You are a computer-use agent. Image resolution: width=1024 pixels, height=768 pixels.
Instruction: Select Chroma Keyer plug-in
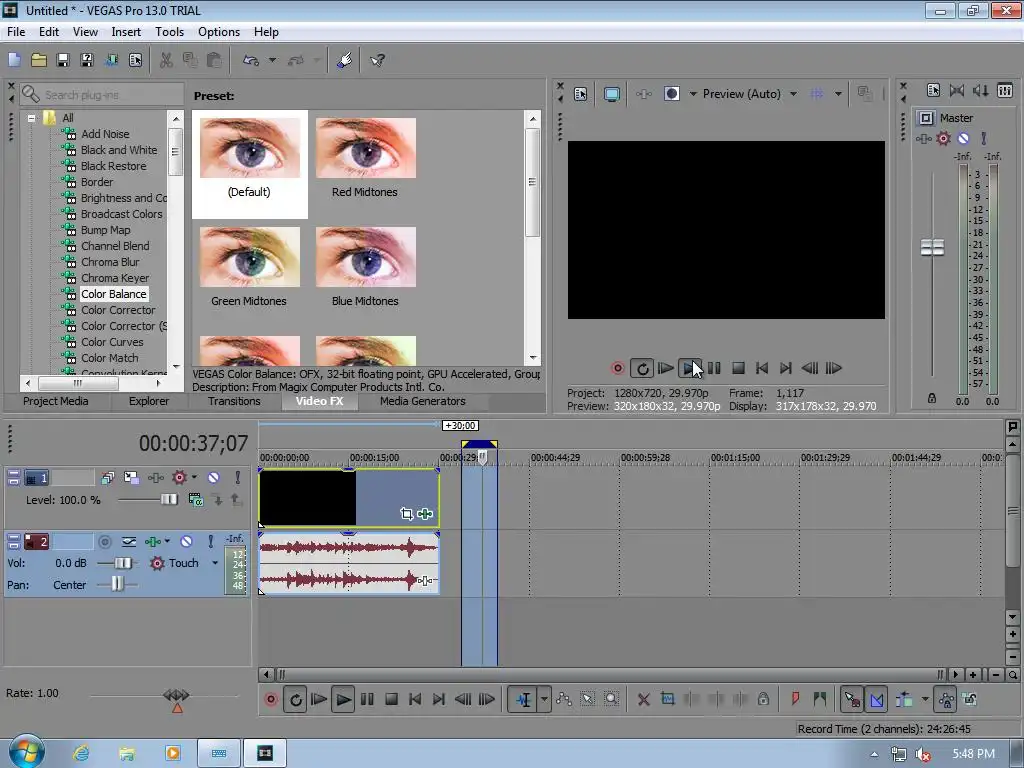pyautogui.click(x=114, y=278)
